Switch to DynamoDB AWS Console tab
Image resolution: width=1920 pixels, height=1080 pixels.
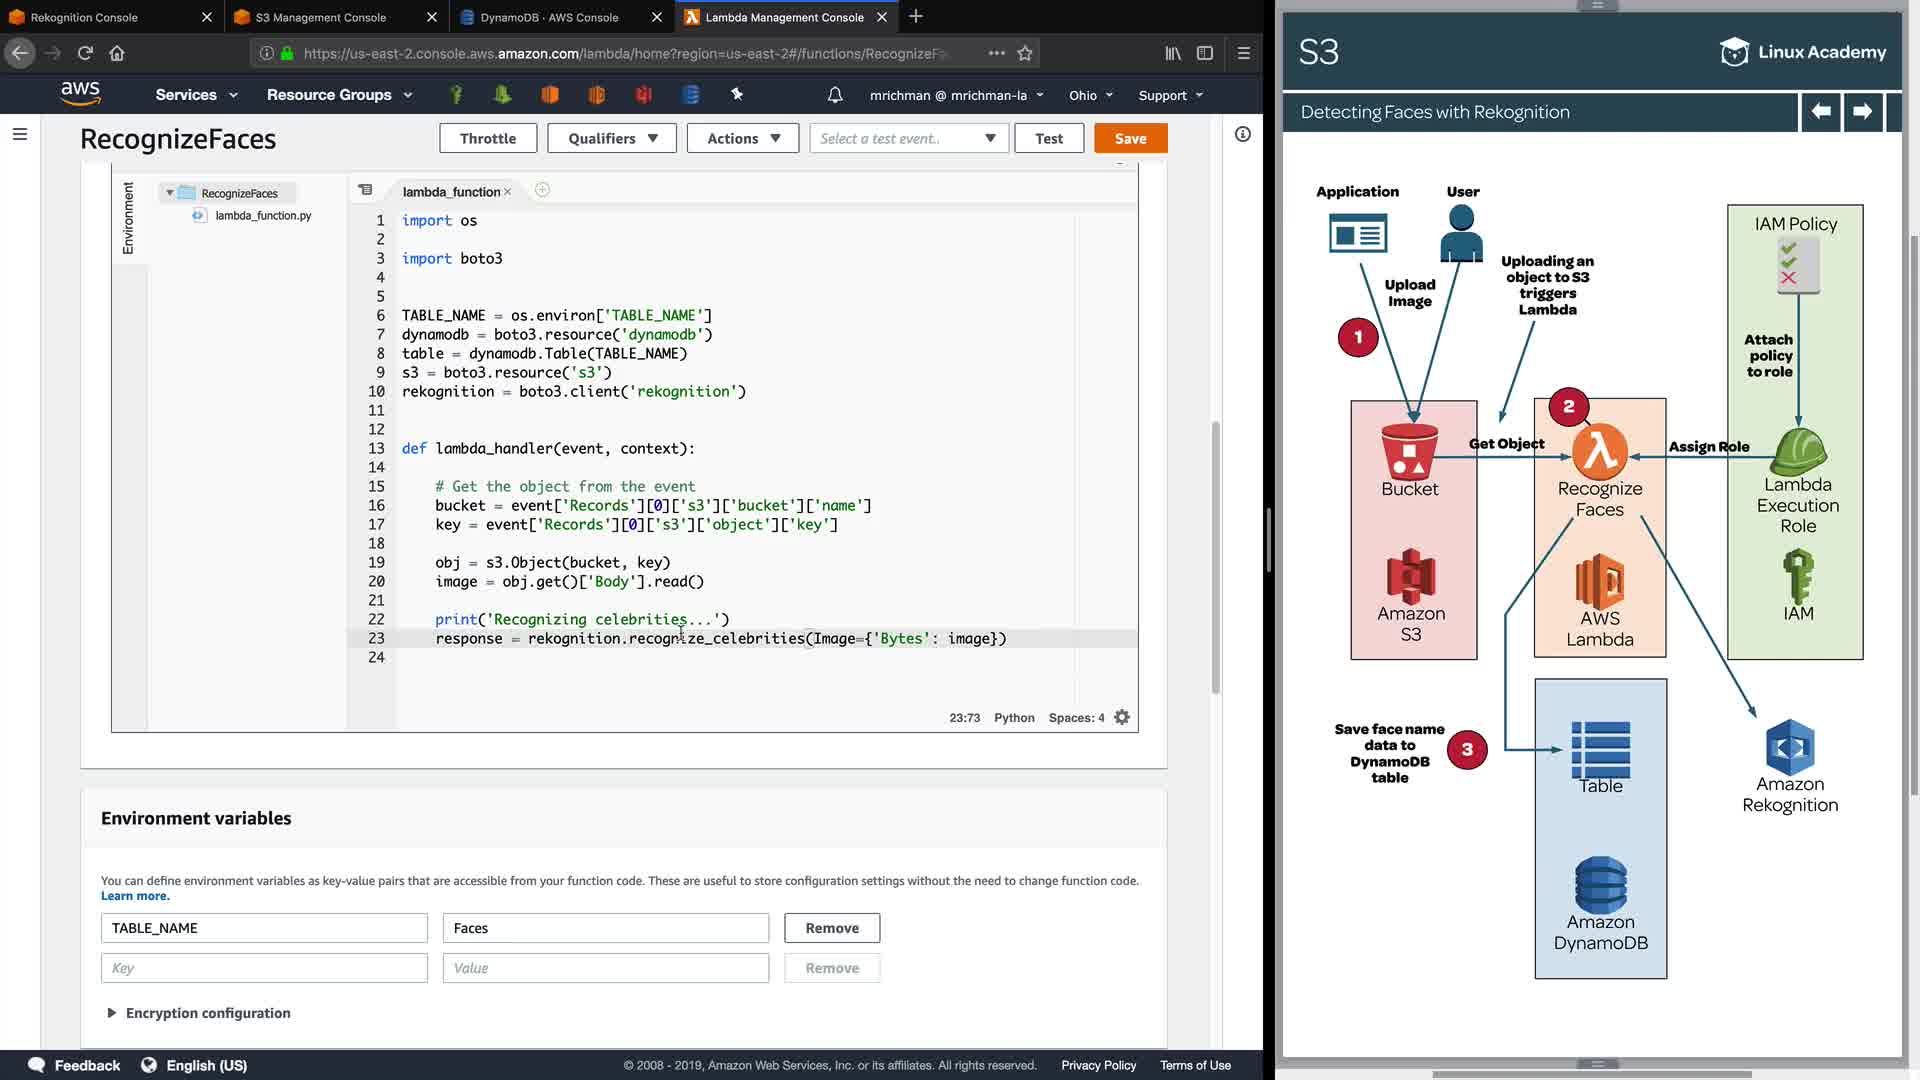(549, 17)
